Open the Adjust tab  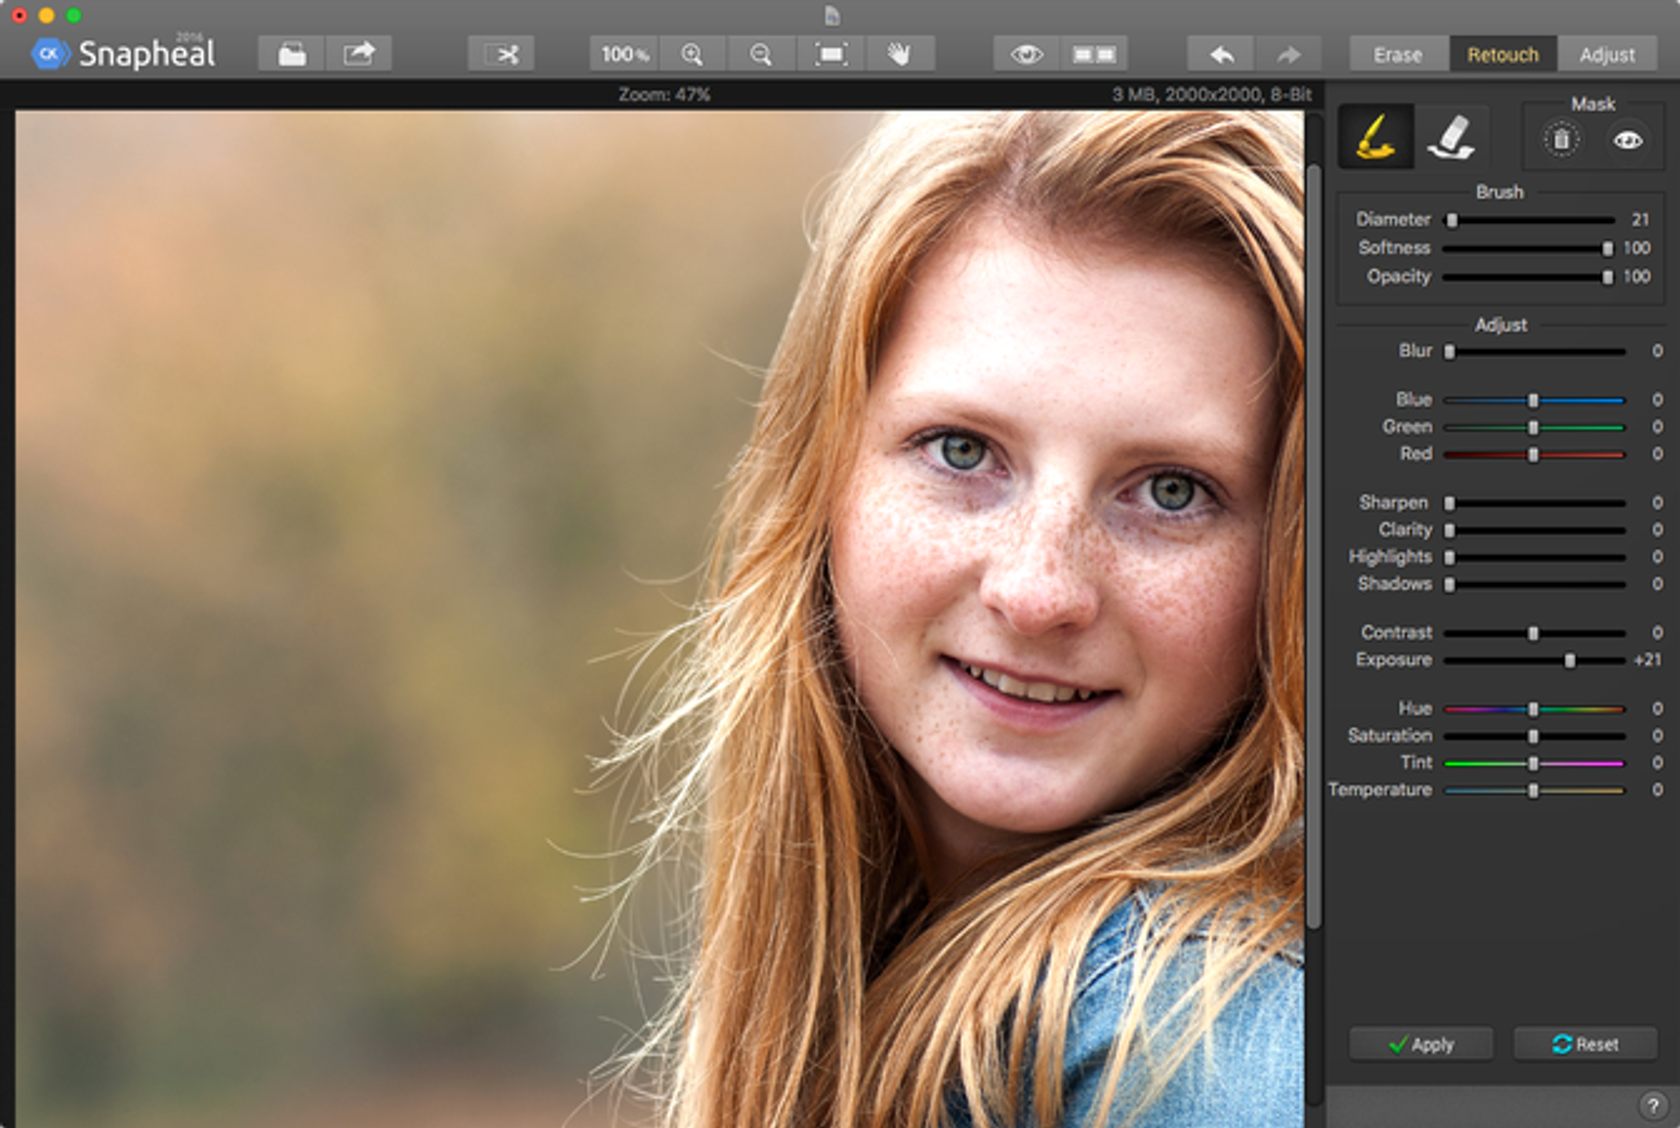tap(1607, 55)
